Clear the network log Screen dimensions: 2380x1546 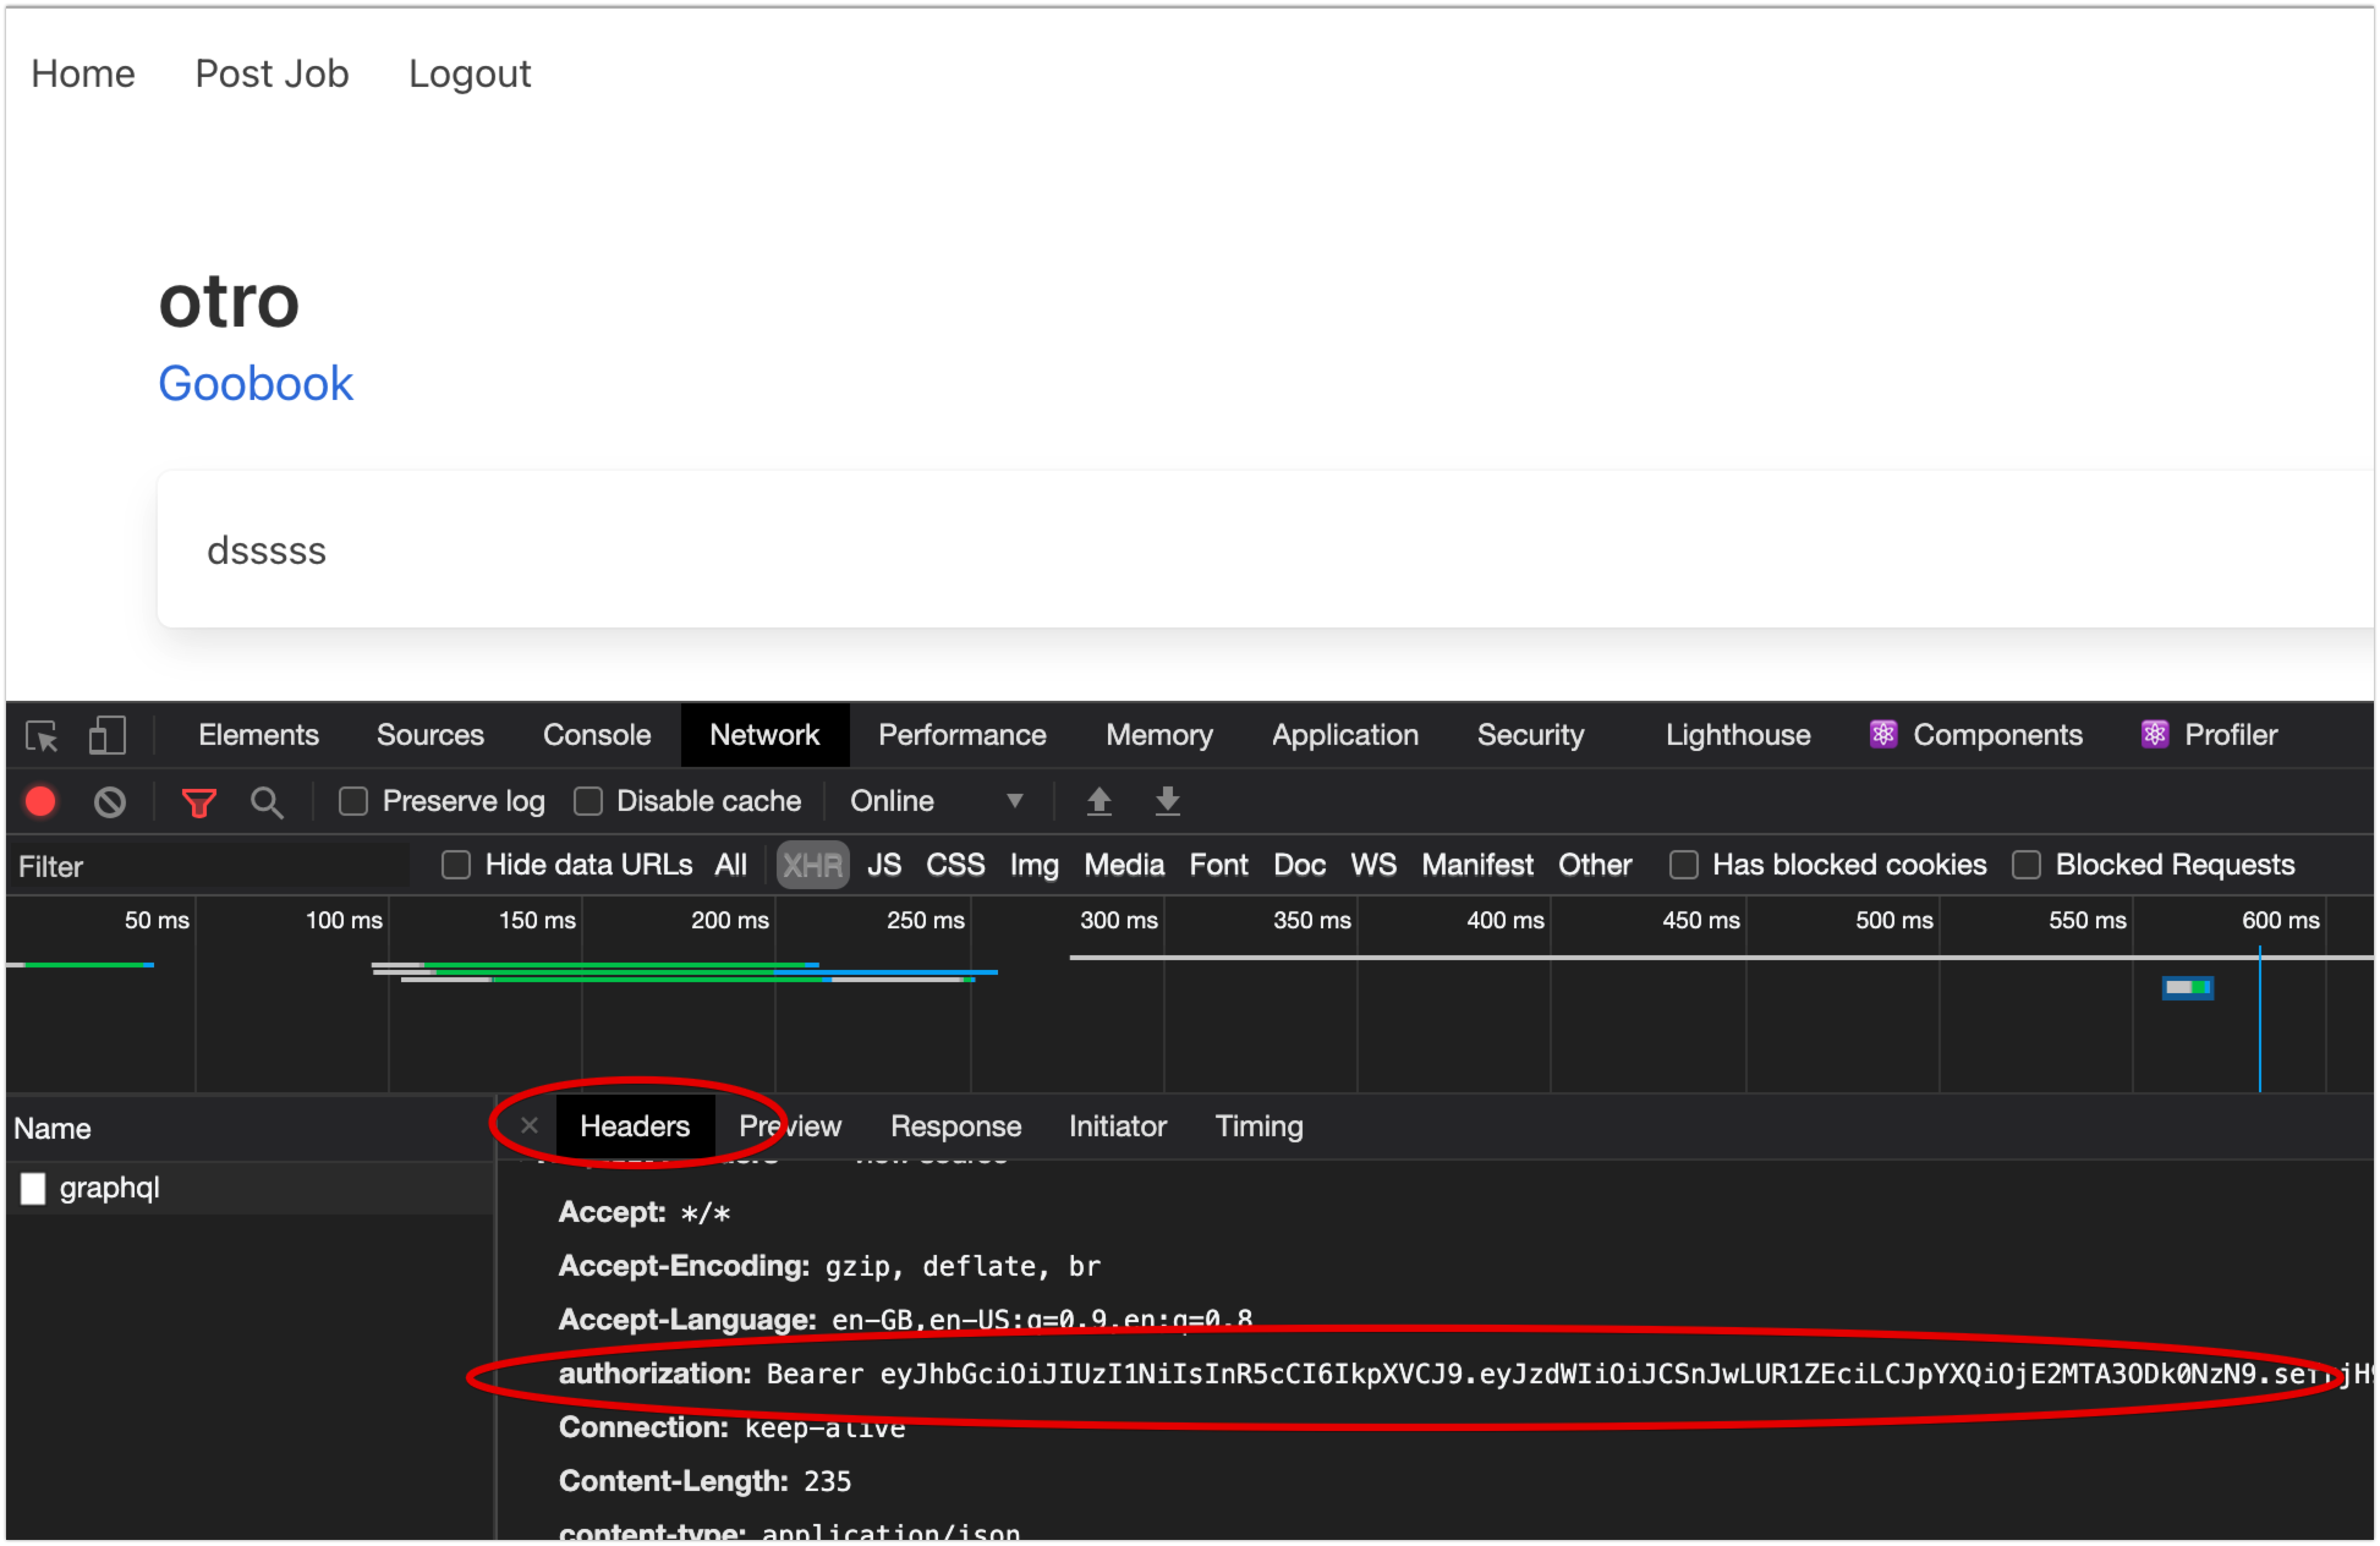coord(110,802)
